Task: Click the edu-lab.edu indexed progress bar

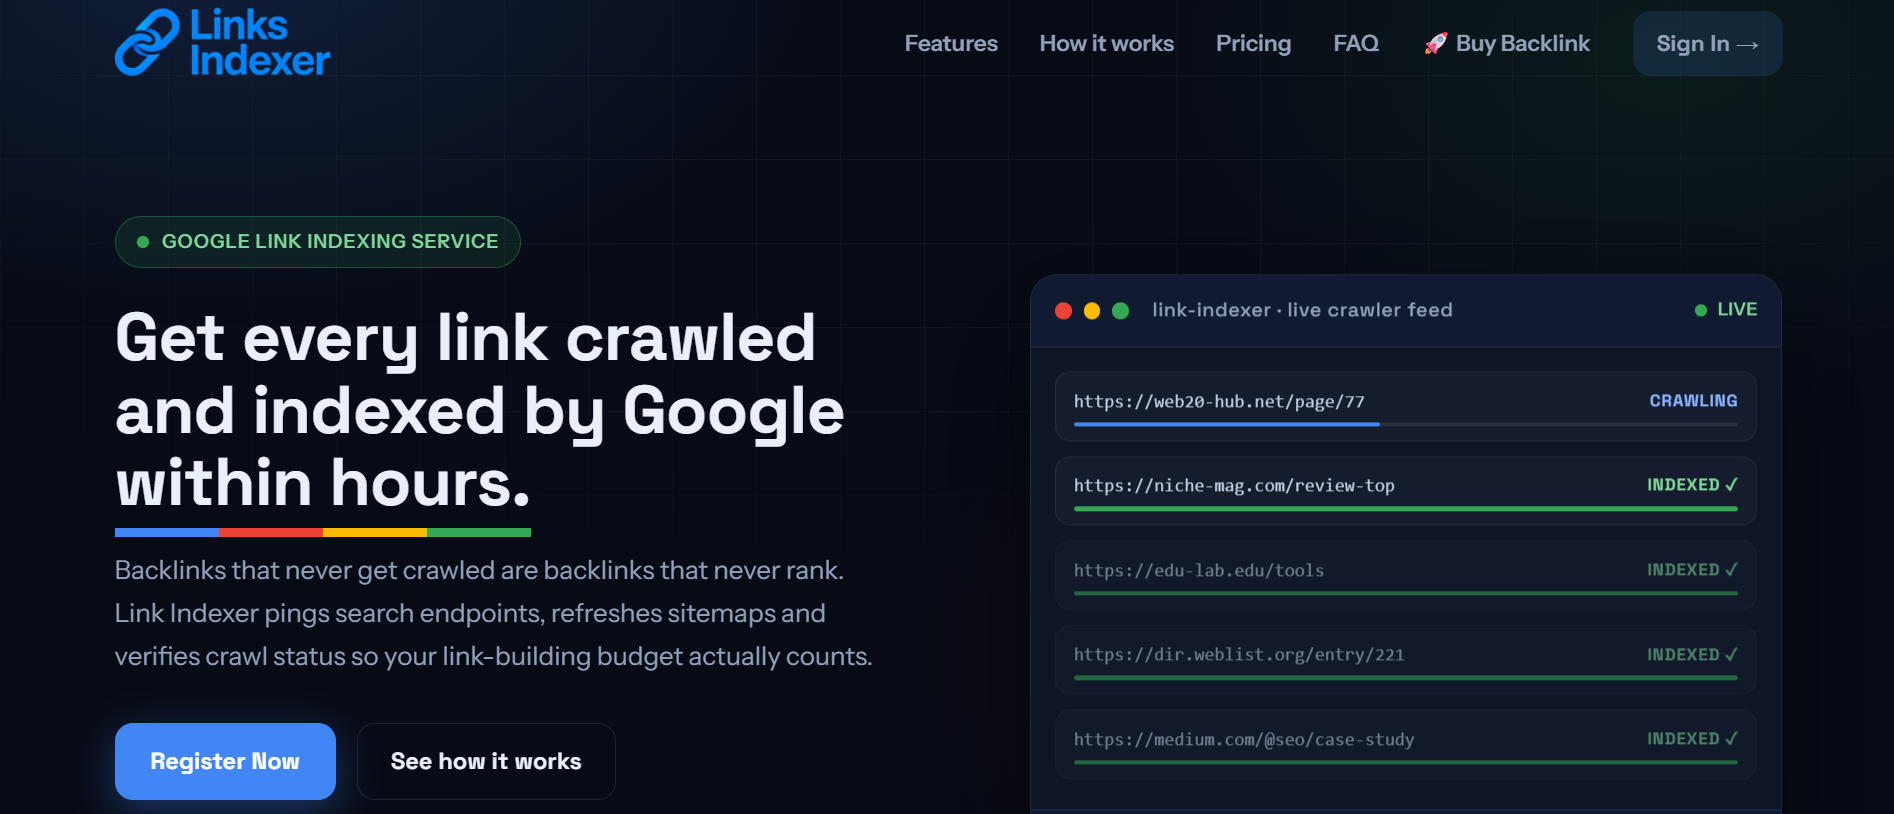Action: tap(1406, 593)
